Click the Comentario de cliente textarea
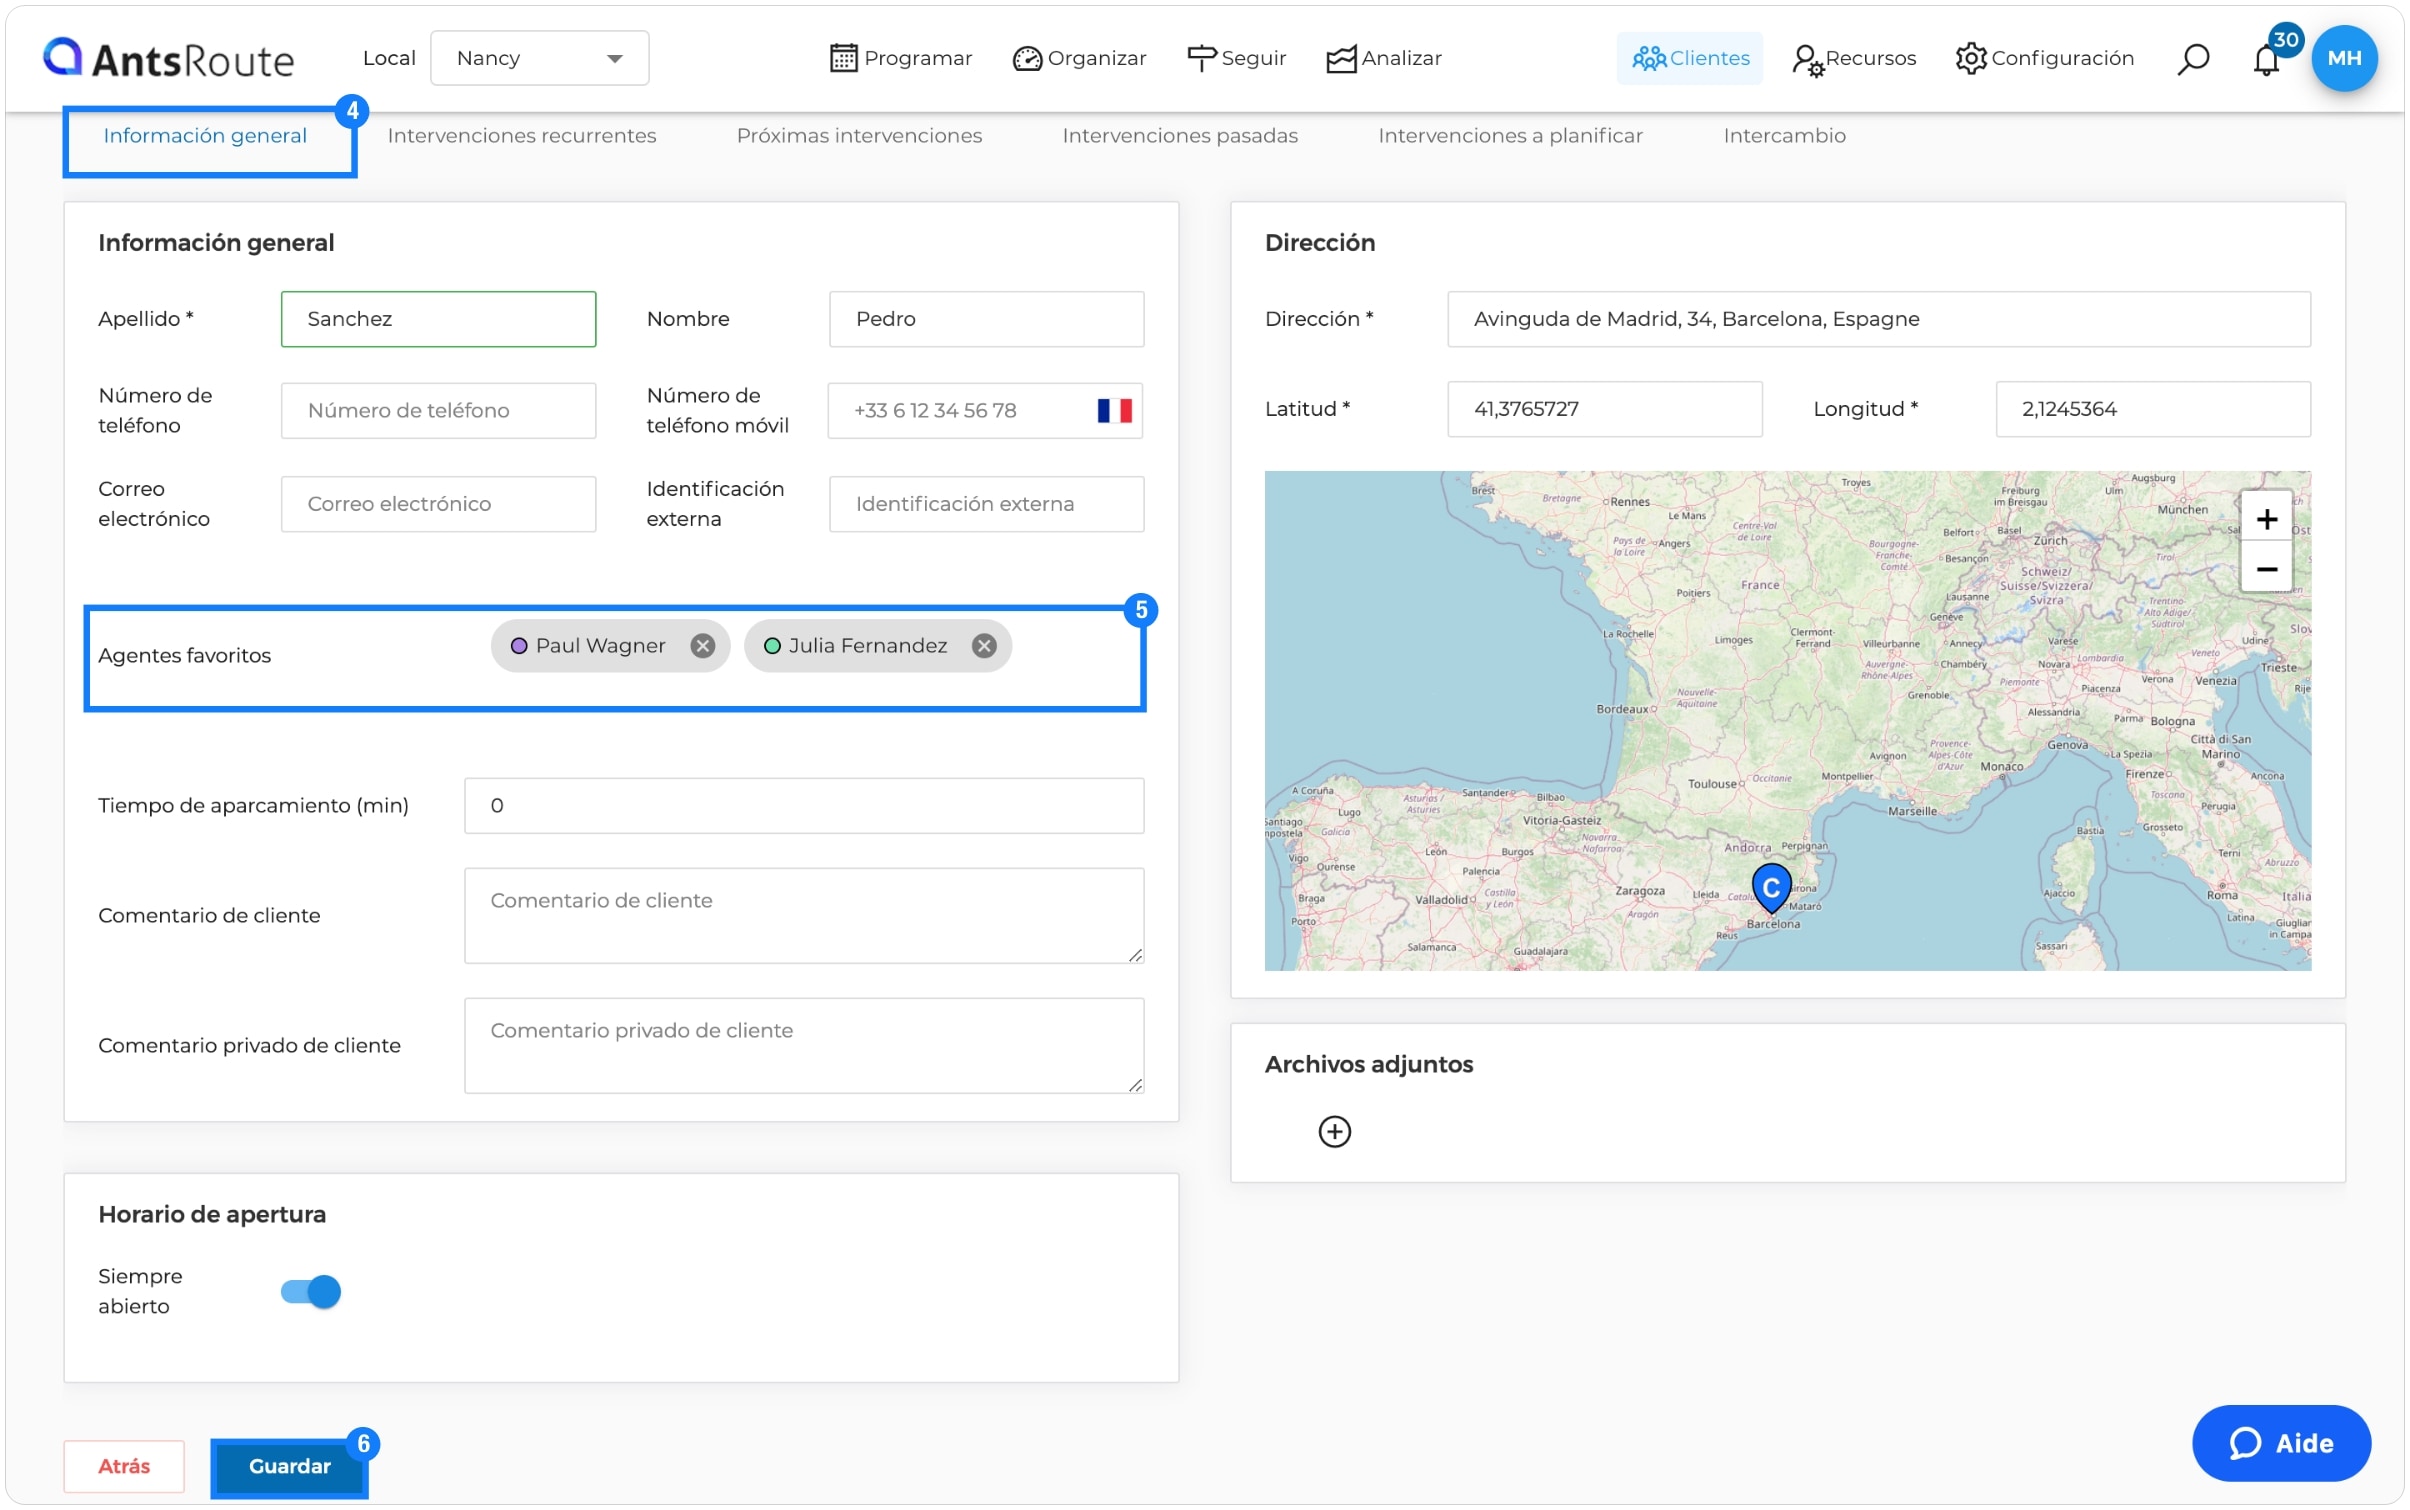 pyautogui.click(x=804, y=915)
